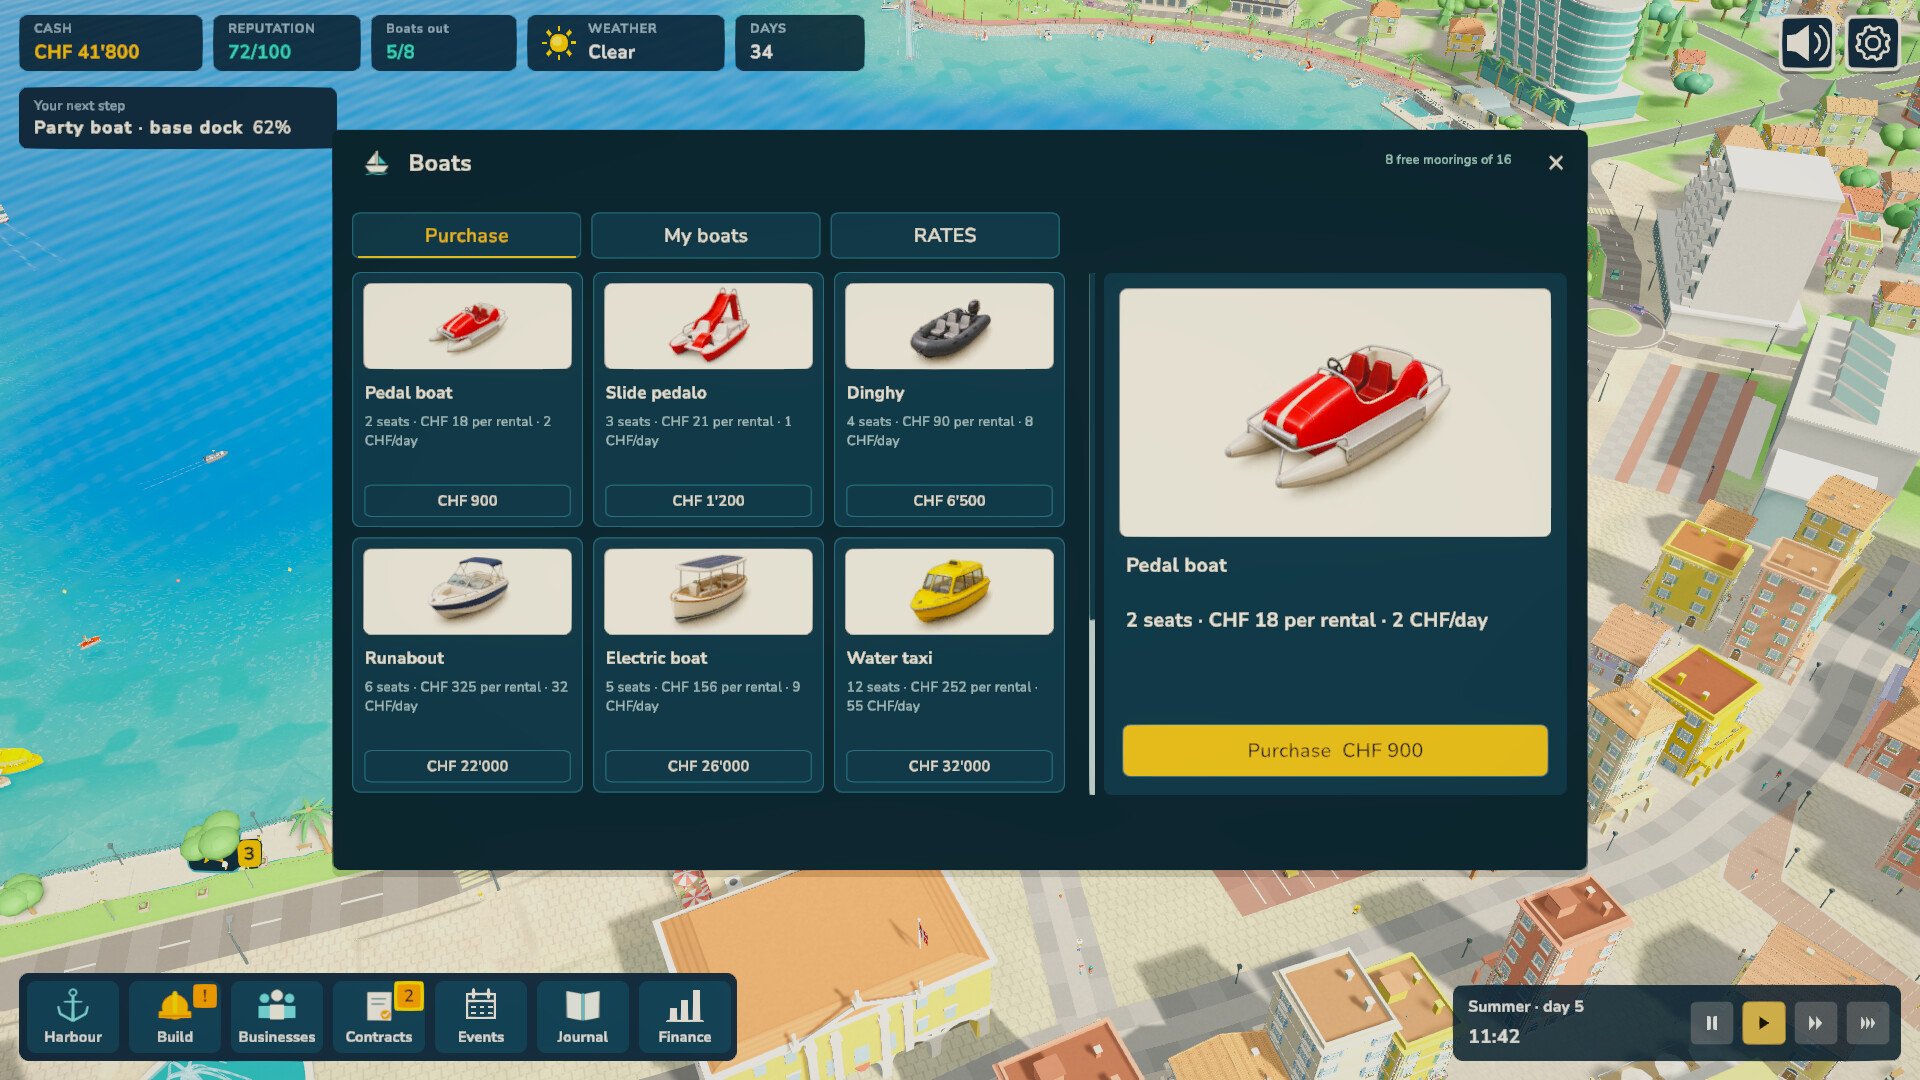Click the REPUTATION 72/100 indicator

[x=287, y=43]
